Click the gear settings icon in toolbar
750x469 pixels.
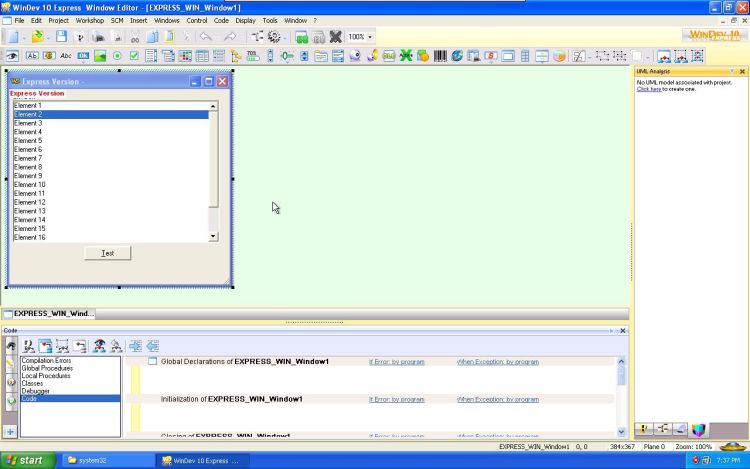coord(274,37)
